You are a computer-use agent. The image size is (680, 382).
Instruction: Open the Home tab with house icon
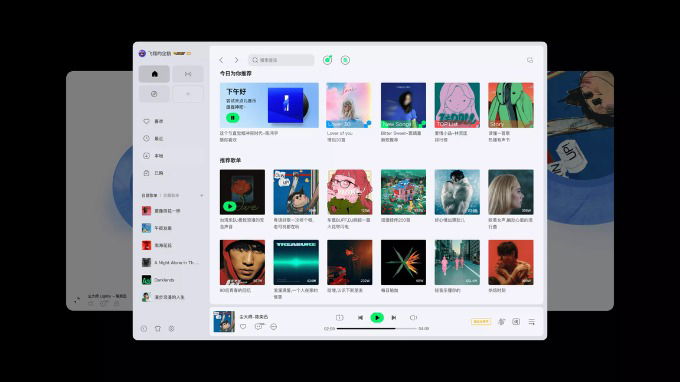coord(154,74)
